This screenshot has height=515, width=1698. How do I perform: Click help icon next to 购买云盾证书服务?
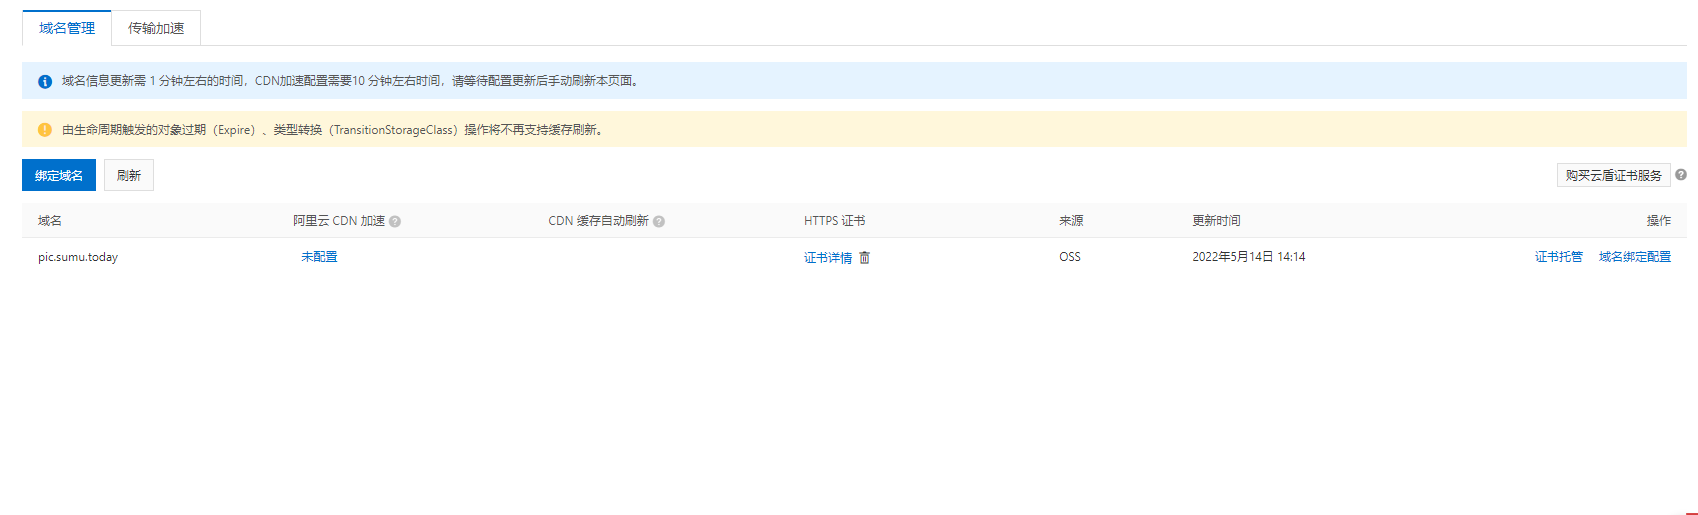1681,175
